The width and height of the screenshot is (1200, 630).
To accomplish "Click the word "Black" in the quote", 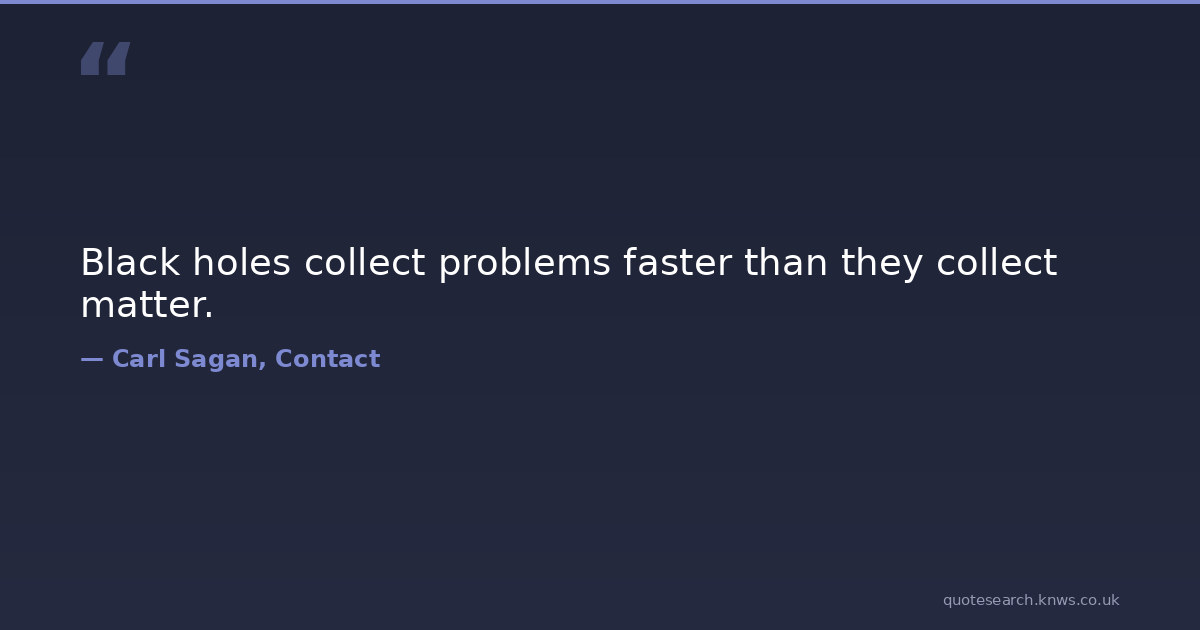I will coord(130,263).
